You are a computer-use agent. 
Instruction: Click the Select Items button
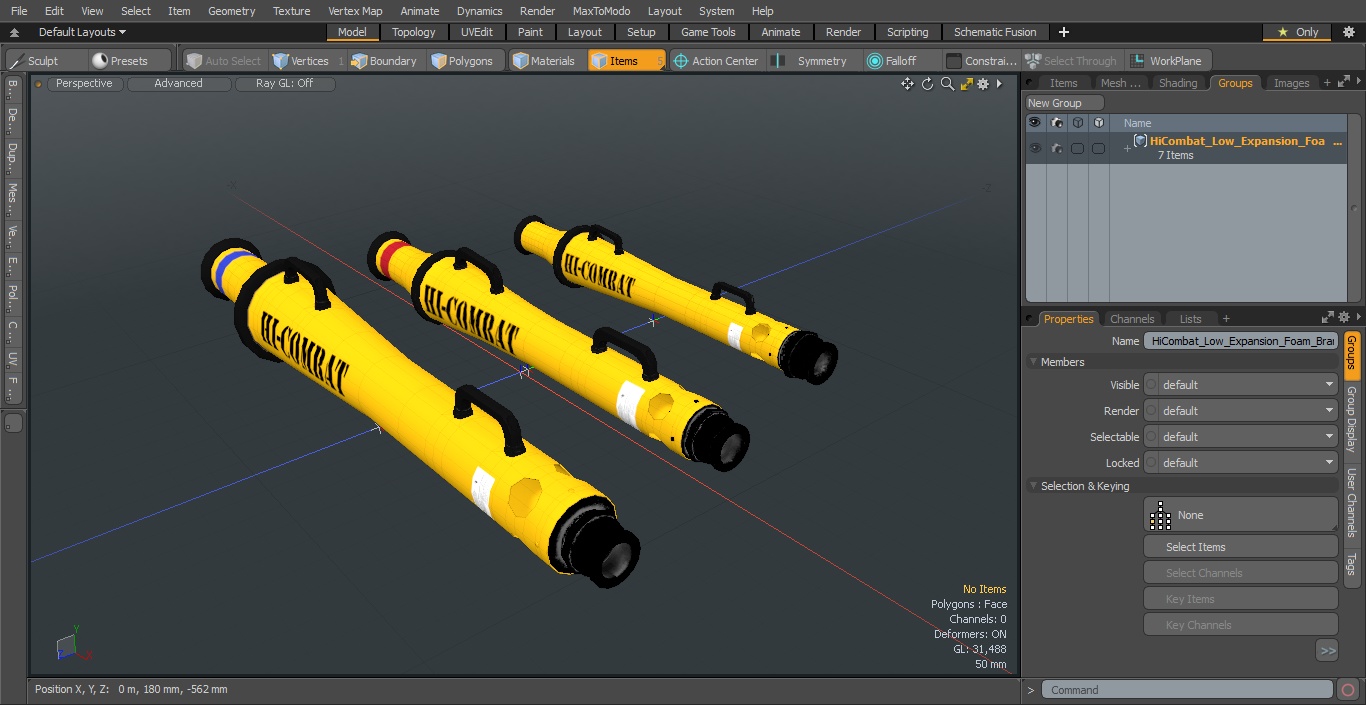click(1240, 547)
